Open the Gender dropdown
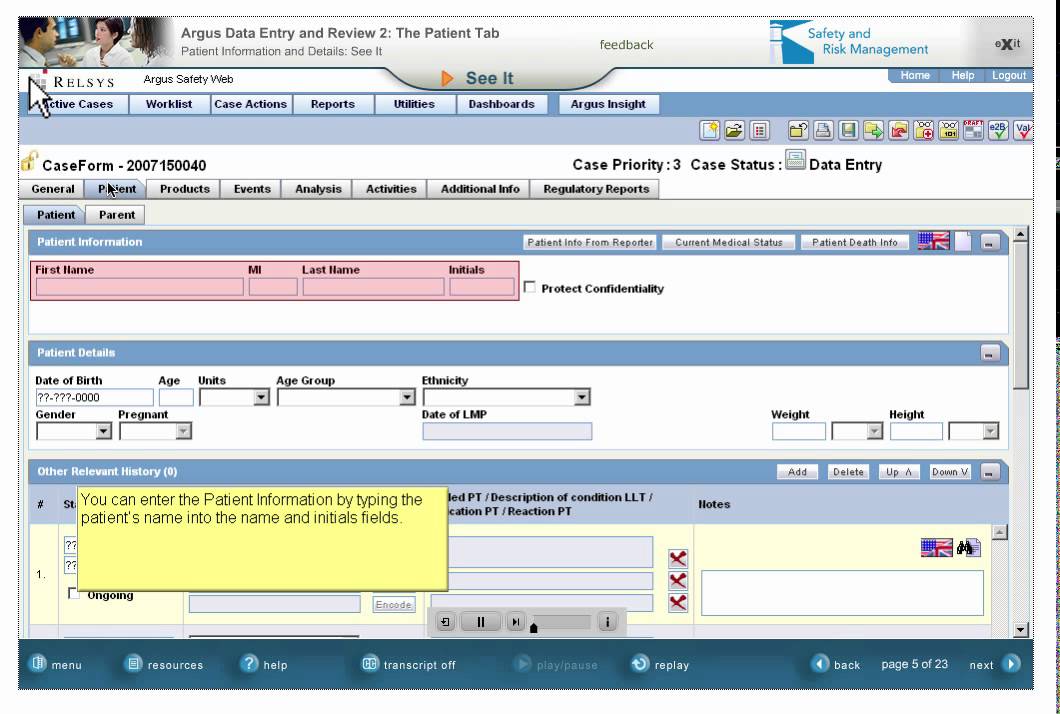Viewport: 1060px width, 714px height. 103,431
